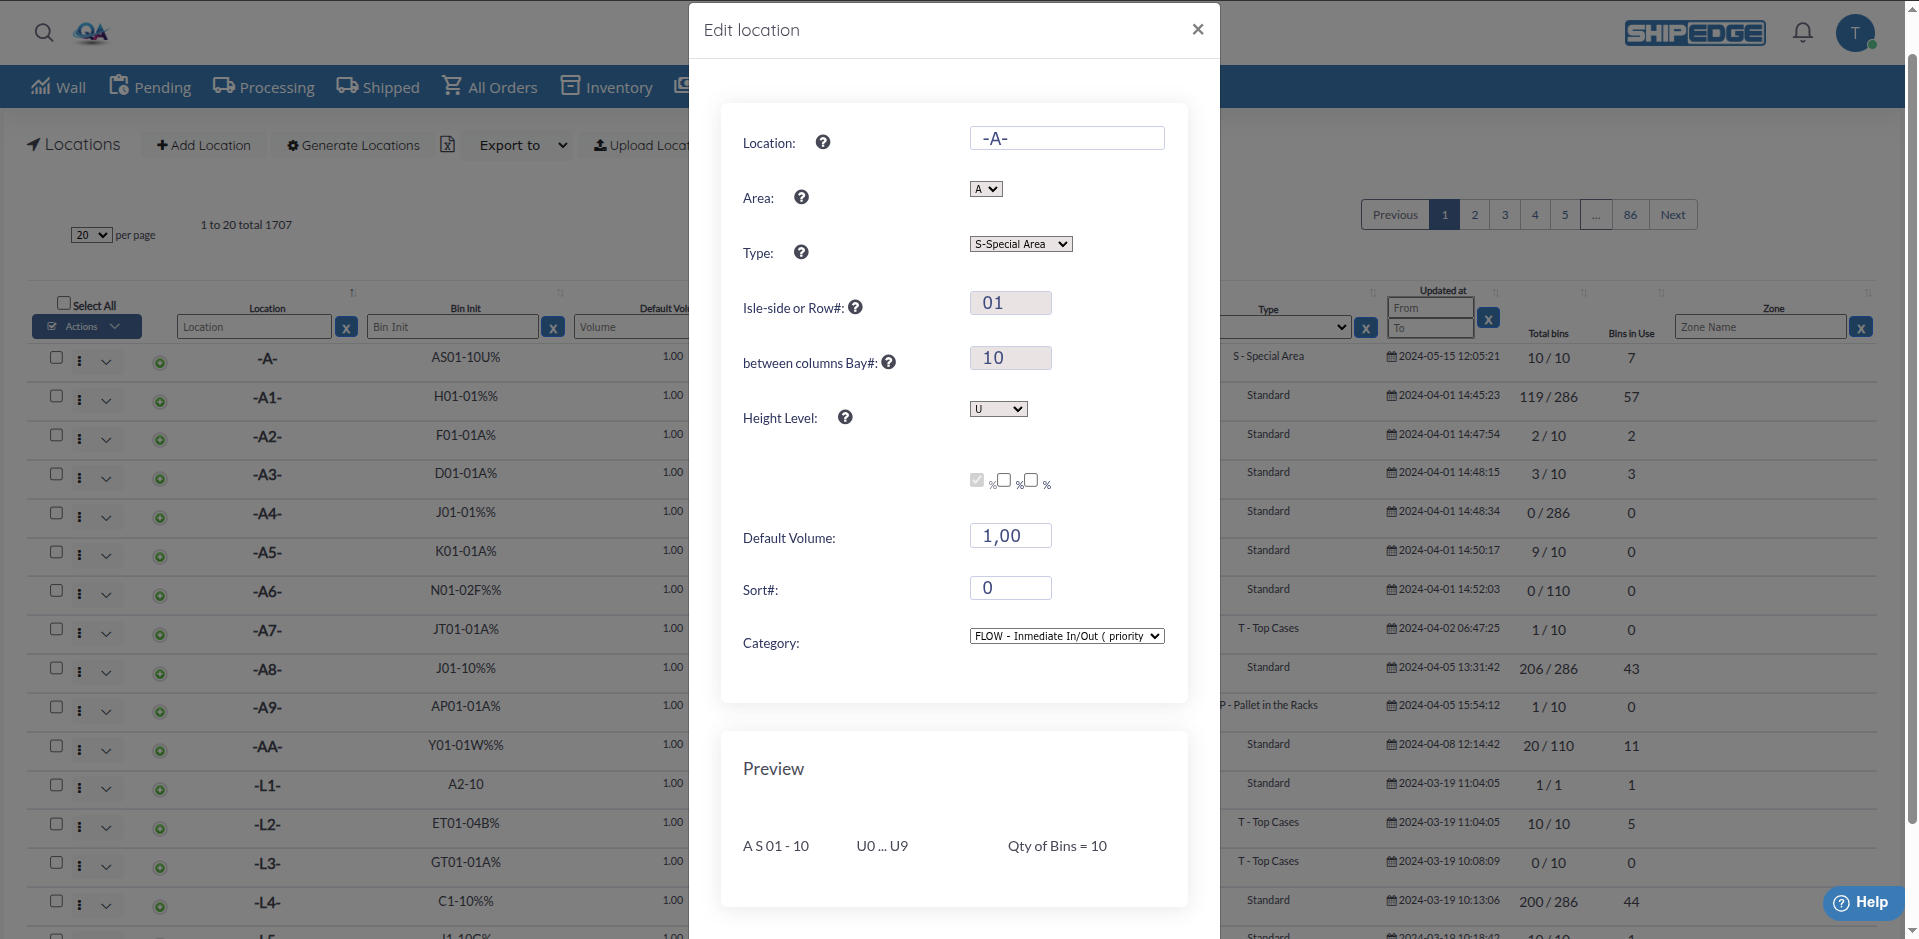1919x939 pixels.
Task: Open the Processing tab
Action: point(264,87)
